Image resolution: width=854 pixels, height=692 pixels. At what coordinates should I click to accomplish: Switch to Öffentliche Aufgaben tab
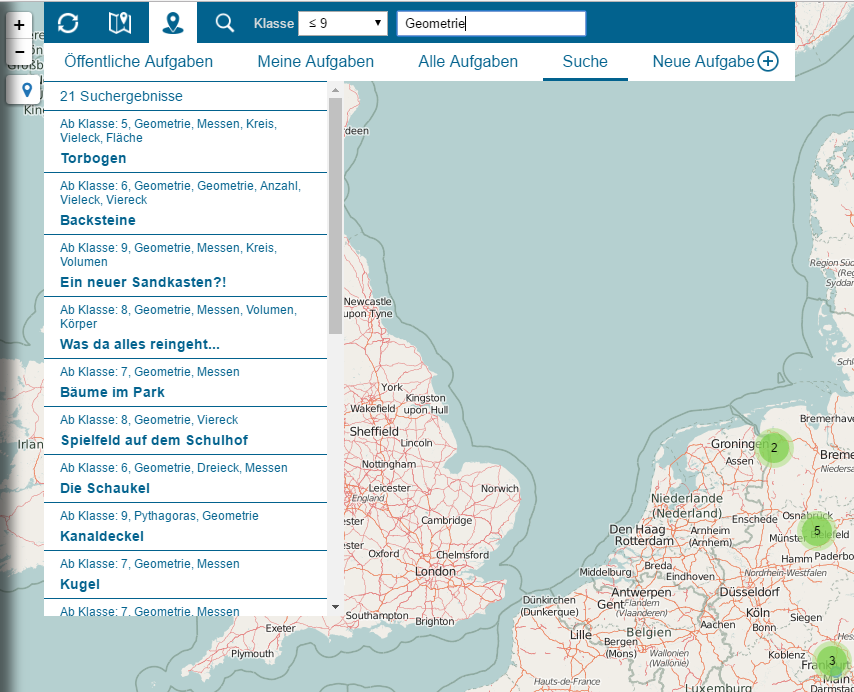(138, 62)
